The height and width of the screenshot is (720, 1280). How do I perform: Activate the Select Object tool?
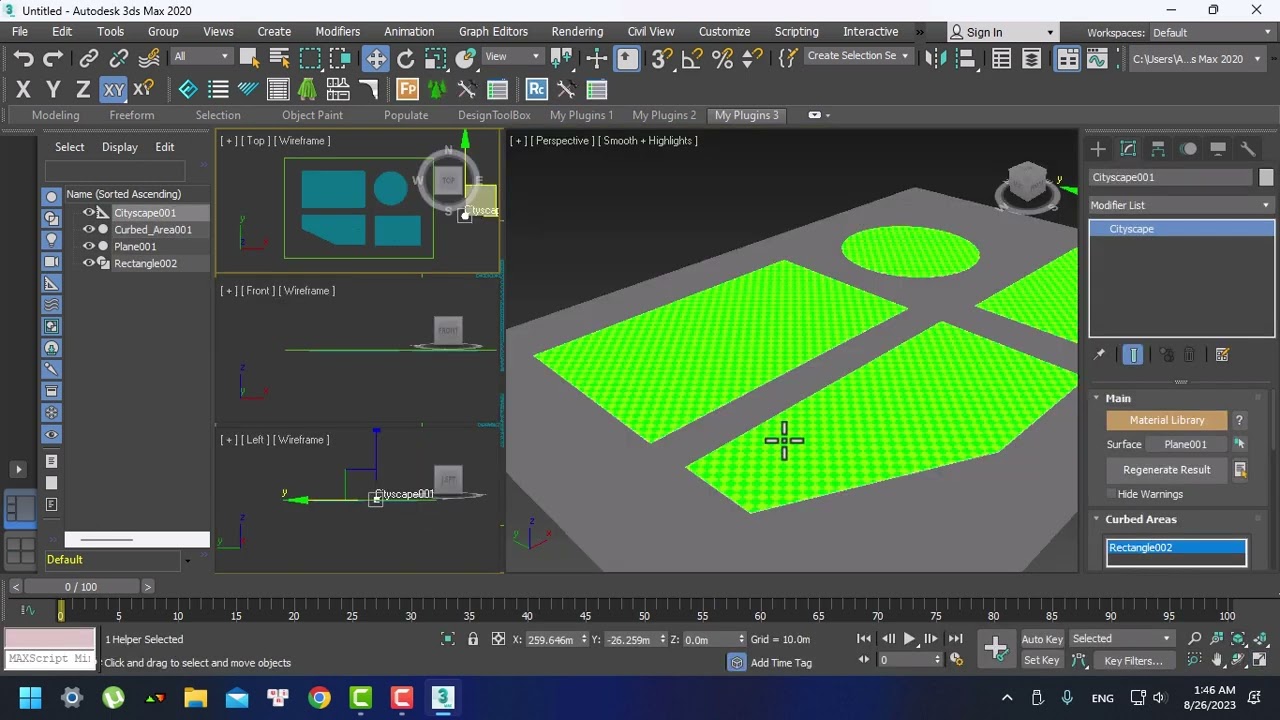pyautogui.click(x=250, y=59)
